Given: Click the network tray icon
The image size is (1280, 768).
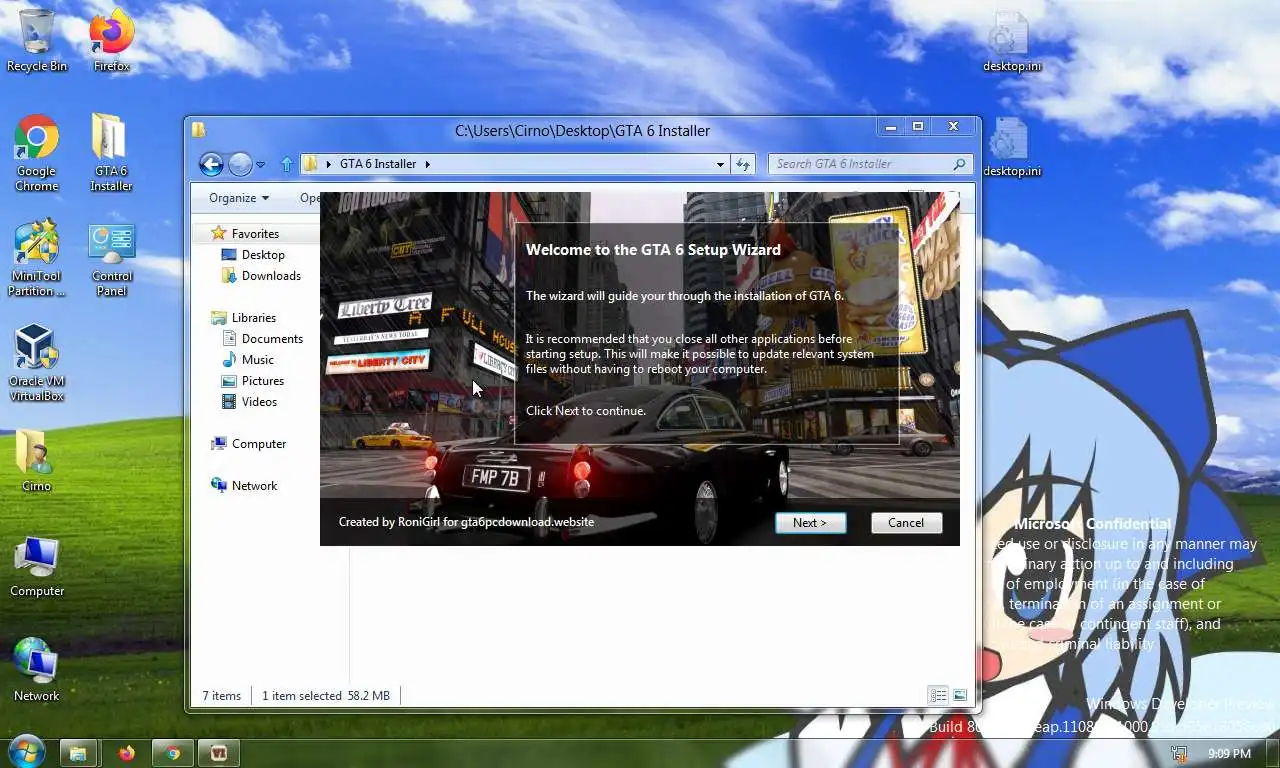Looking at the screenshot, I should pos(1179,753).
